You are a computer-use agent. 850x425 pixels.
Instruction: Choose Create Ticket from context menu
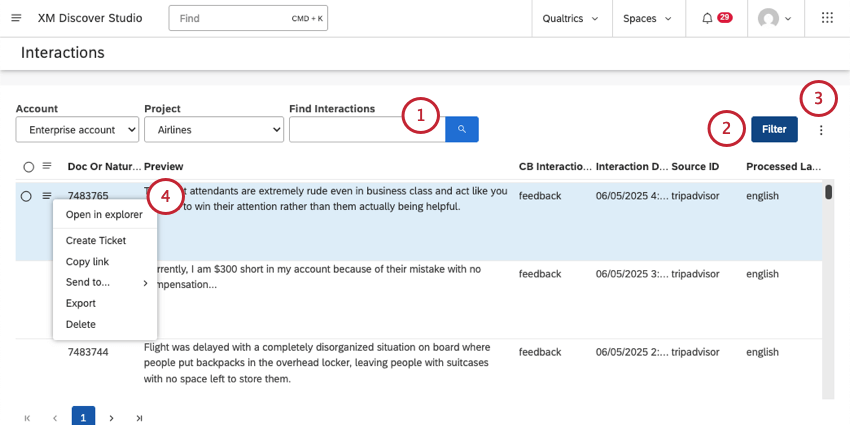click(x=95, y=240)
